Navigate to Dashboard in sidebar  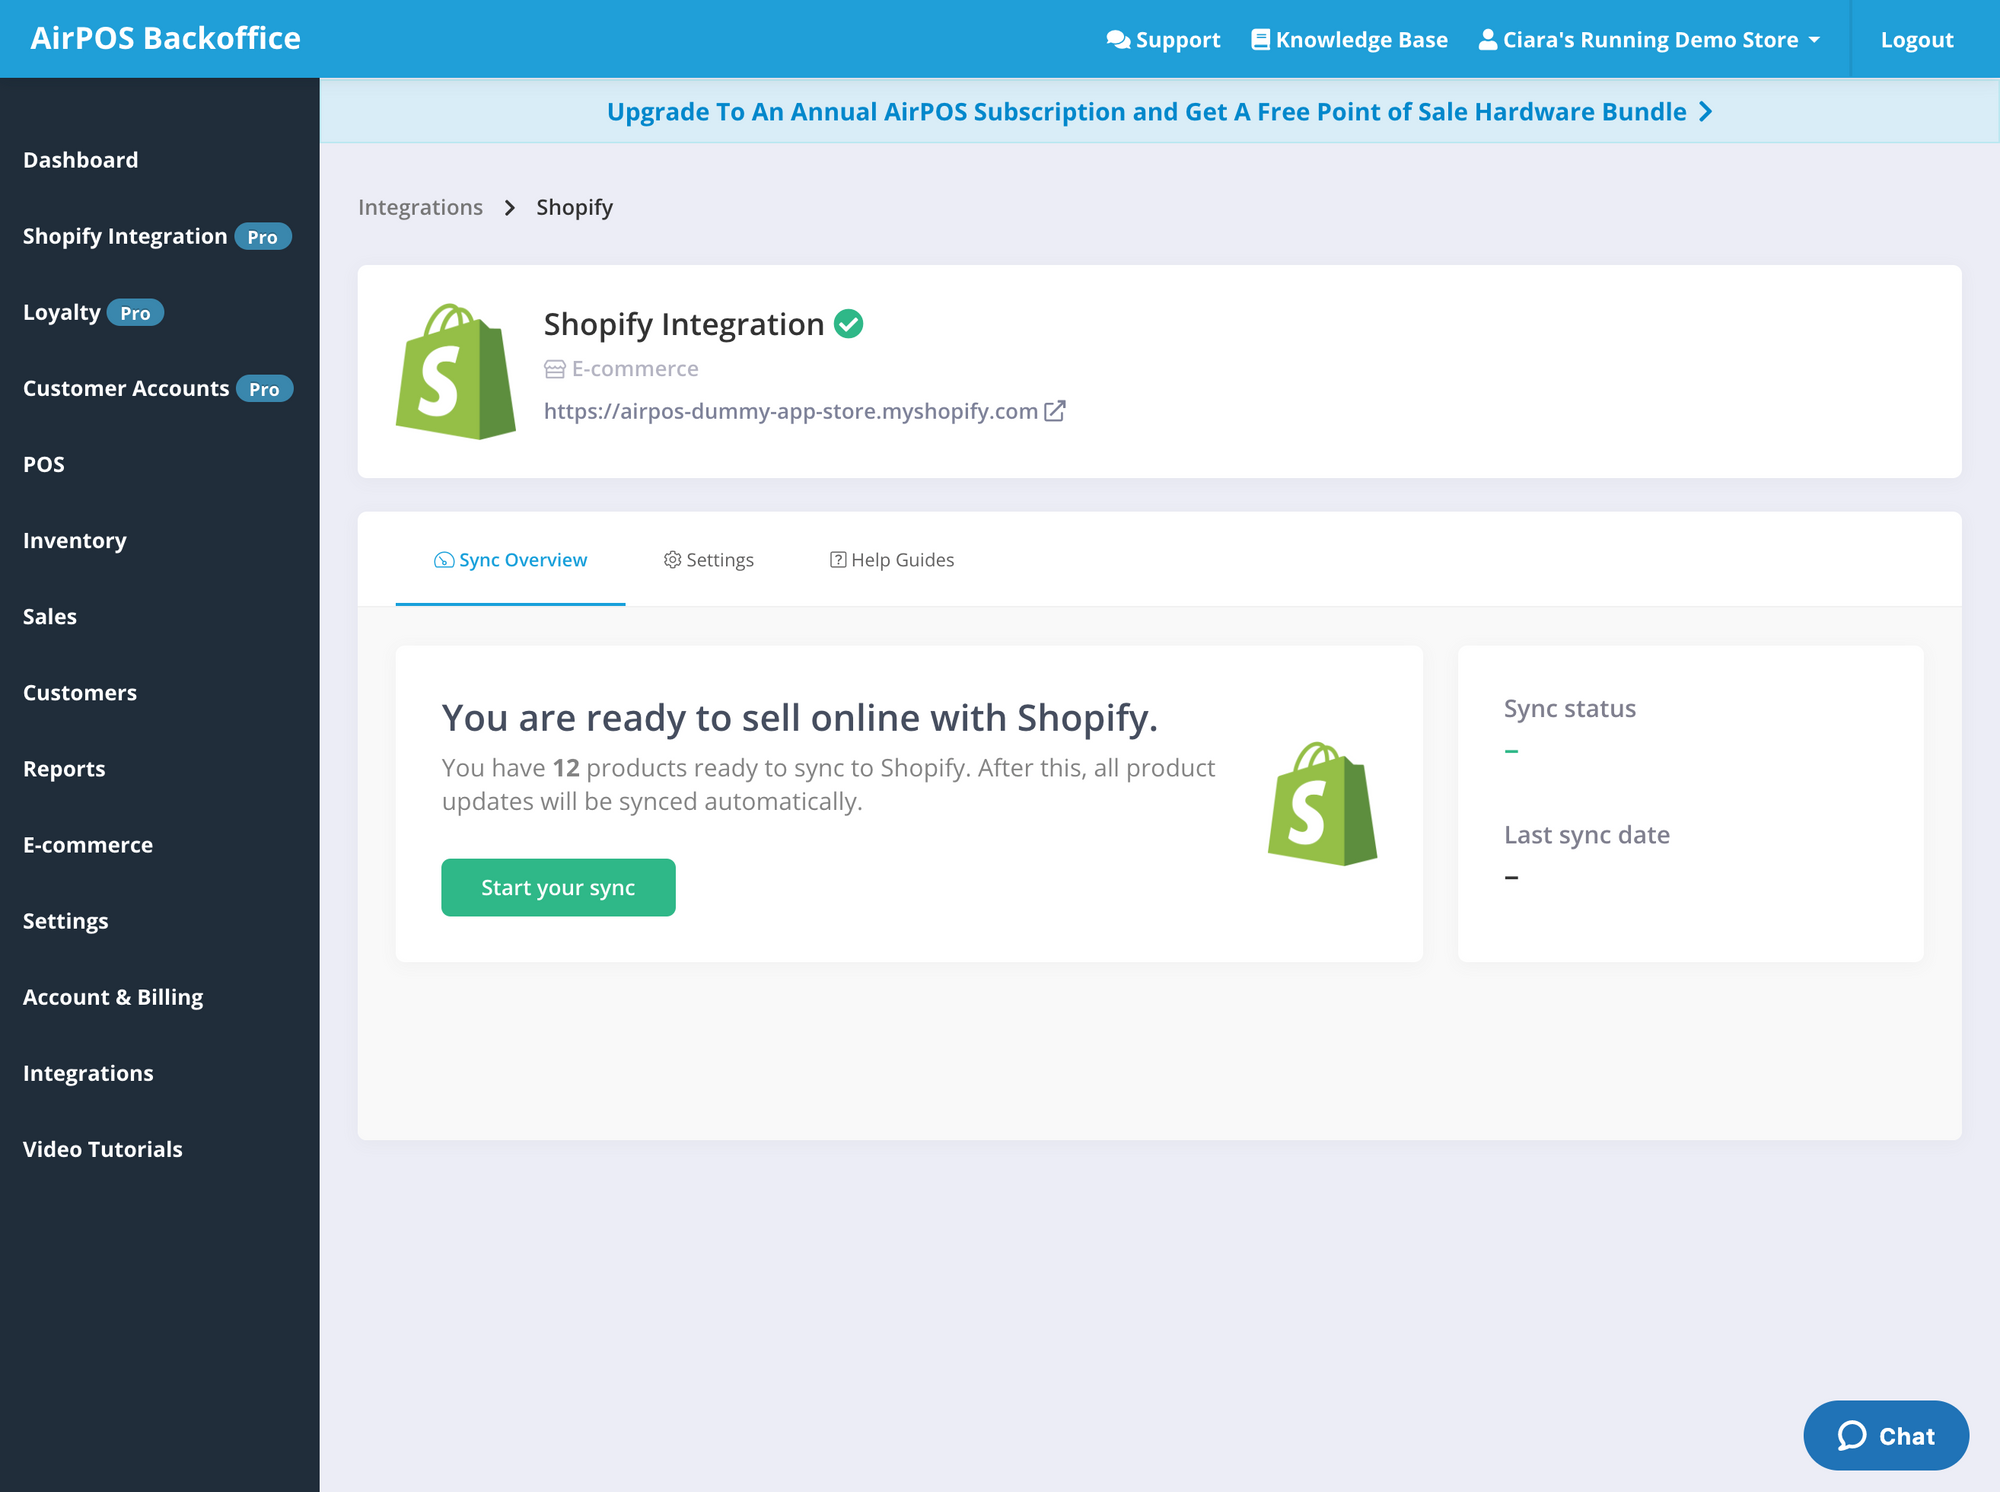coord(82,158)
